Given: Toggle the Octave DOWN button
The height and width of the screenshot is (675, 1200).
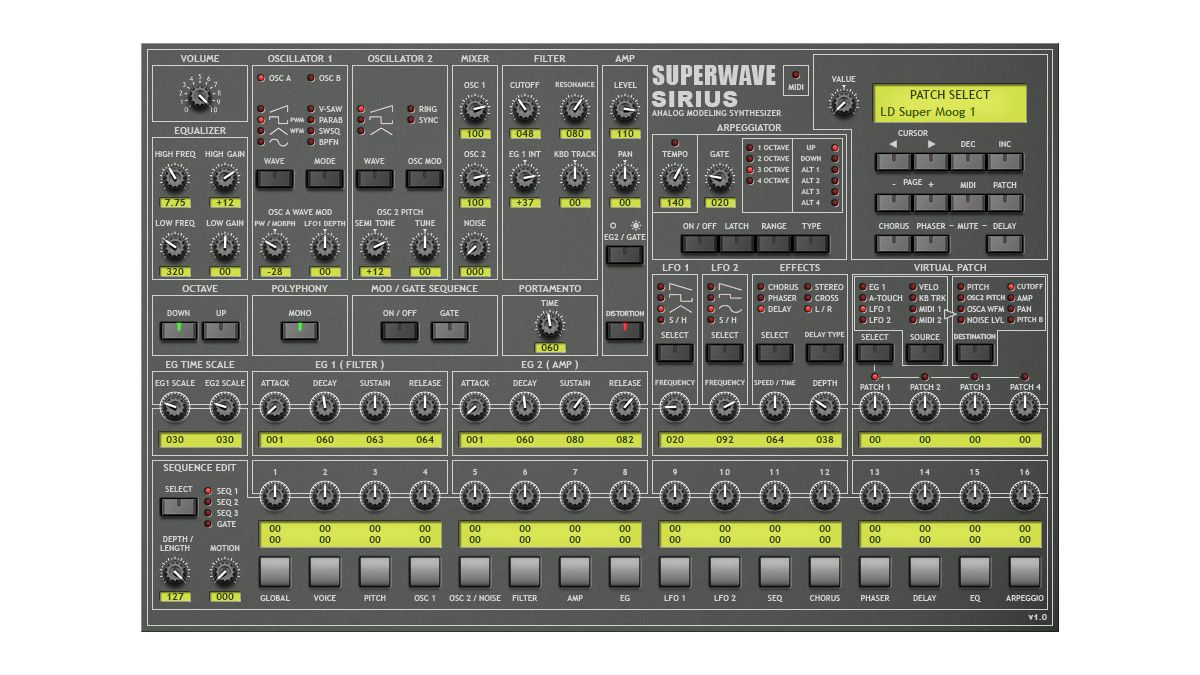Looking at the screenshot, I should point(179,331).
